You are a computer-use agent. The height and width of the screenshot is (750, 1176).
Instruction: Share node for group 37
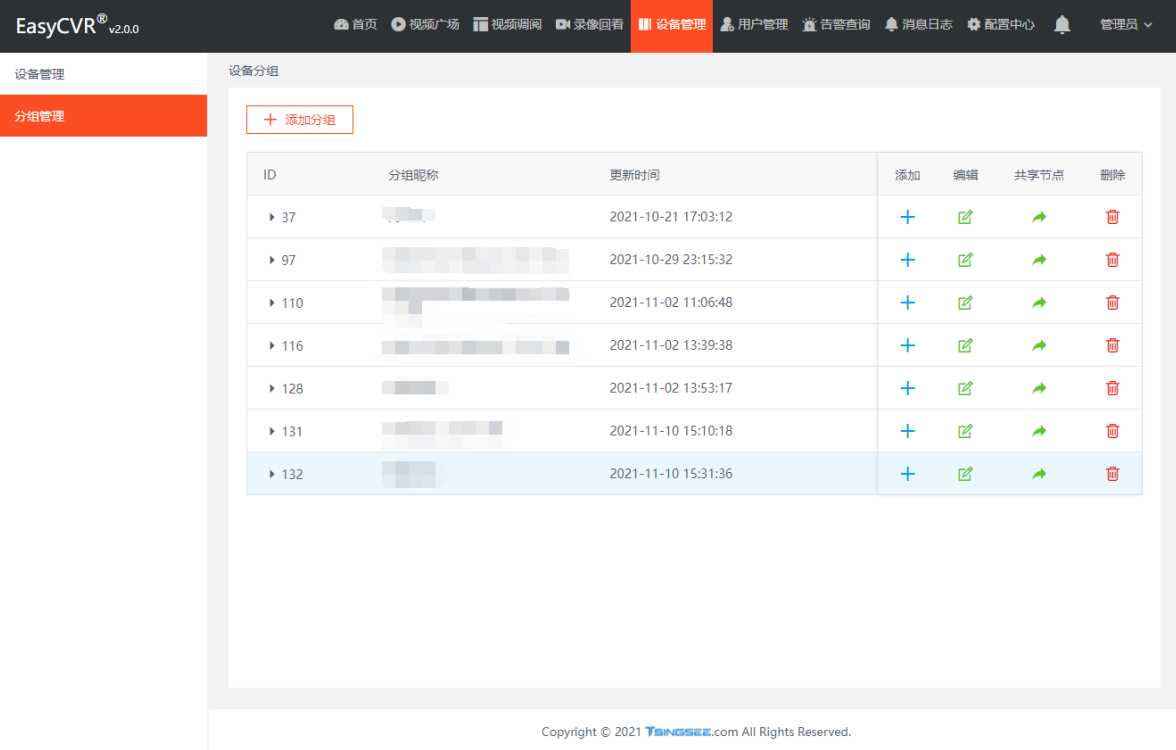1039,218
